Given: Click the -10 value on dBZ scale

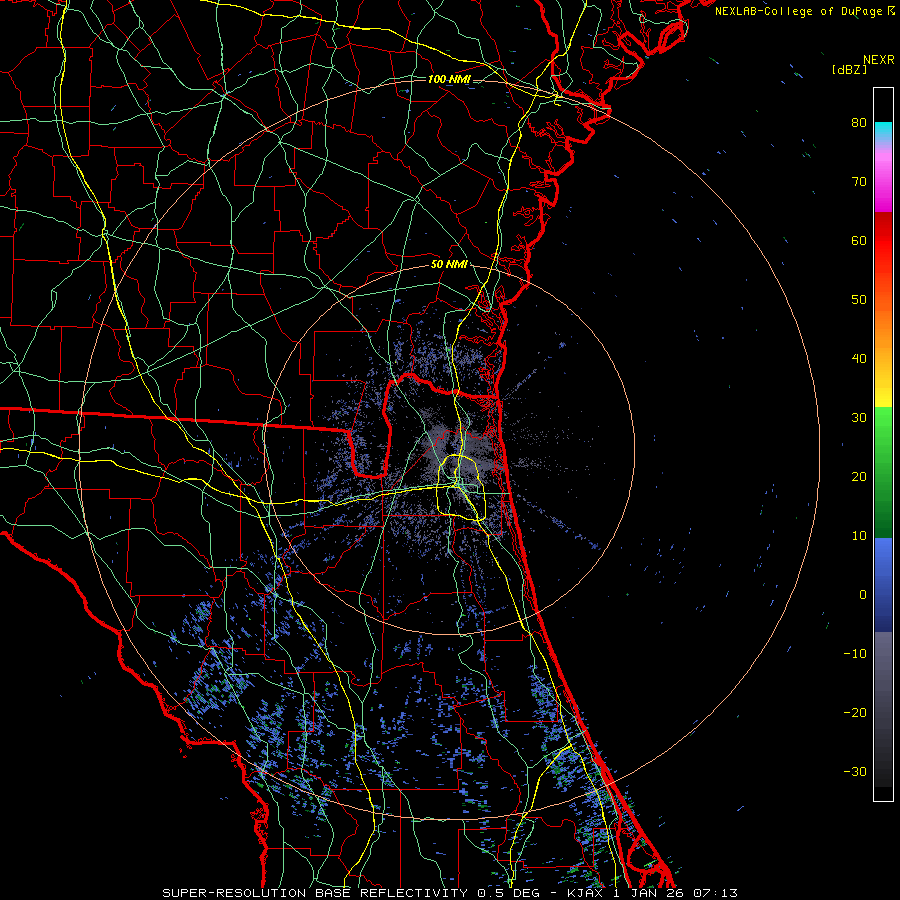Looking at the screenshot, I should tap(855, 654).
